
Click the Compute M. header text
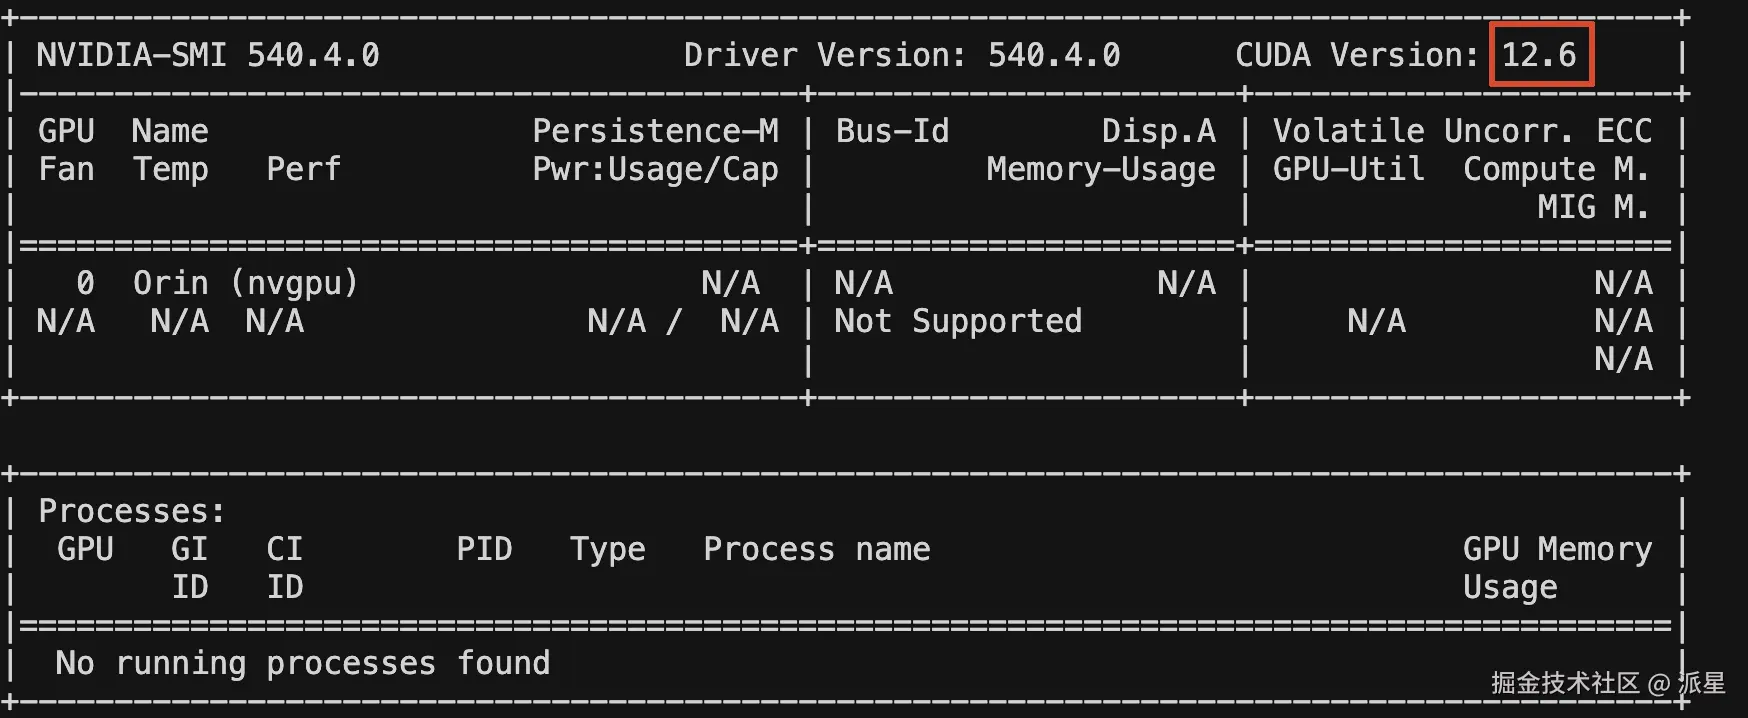[1556, 169]
